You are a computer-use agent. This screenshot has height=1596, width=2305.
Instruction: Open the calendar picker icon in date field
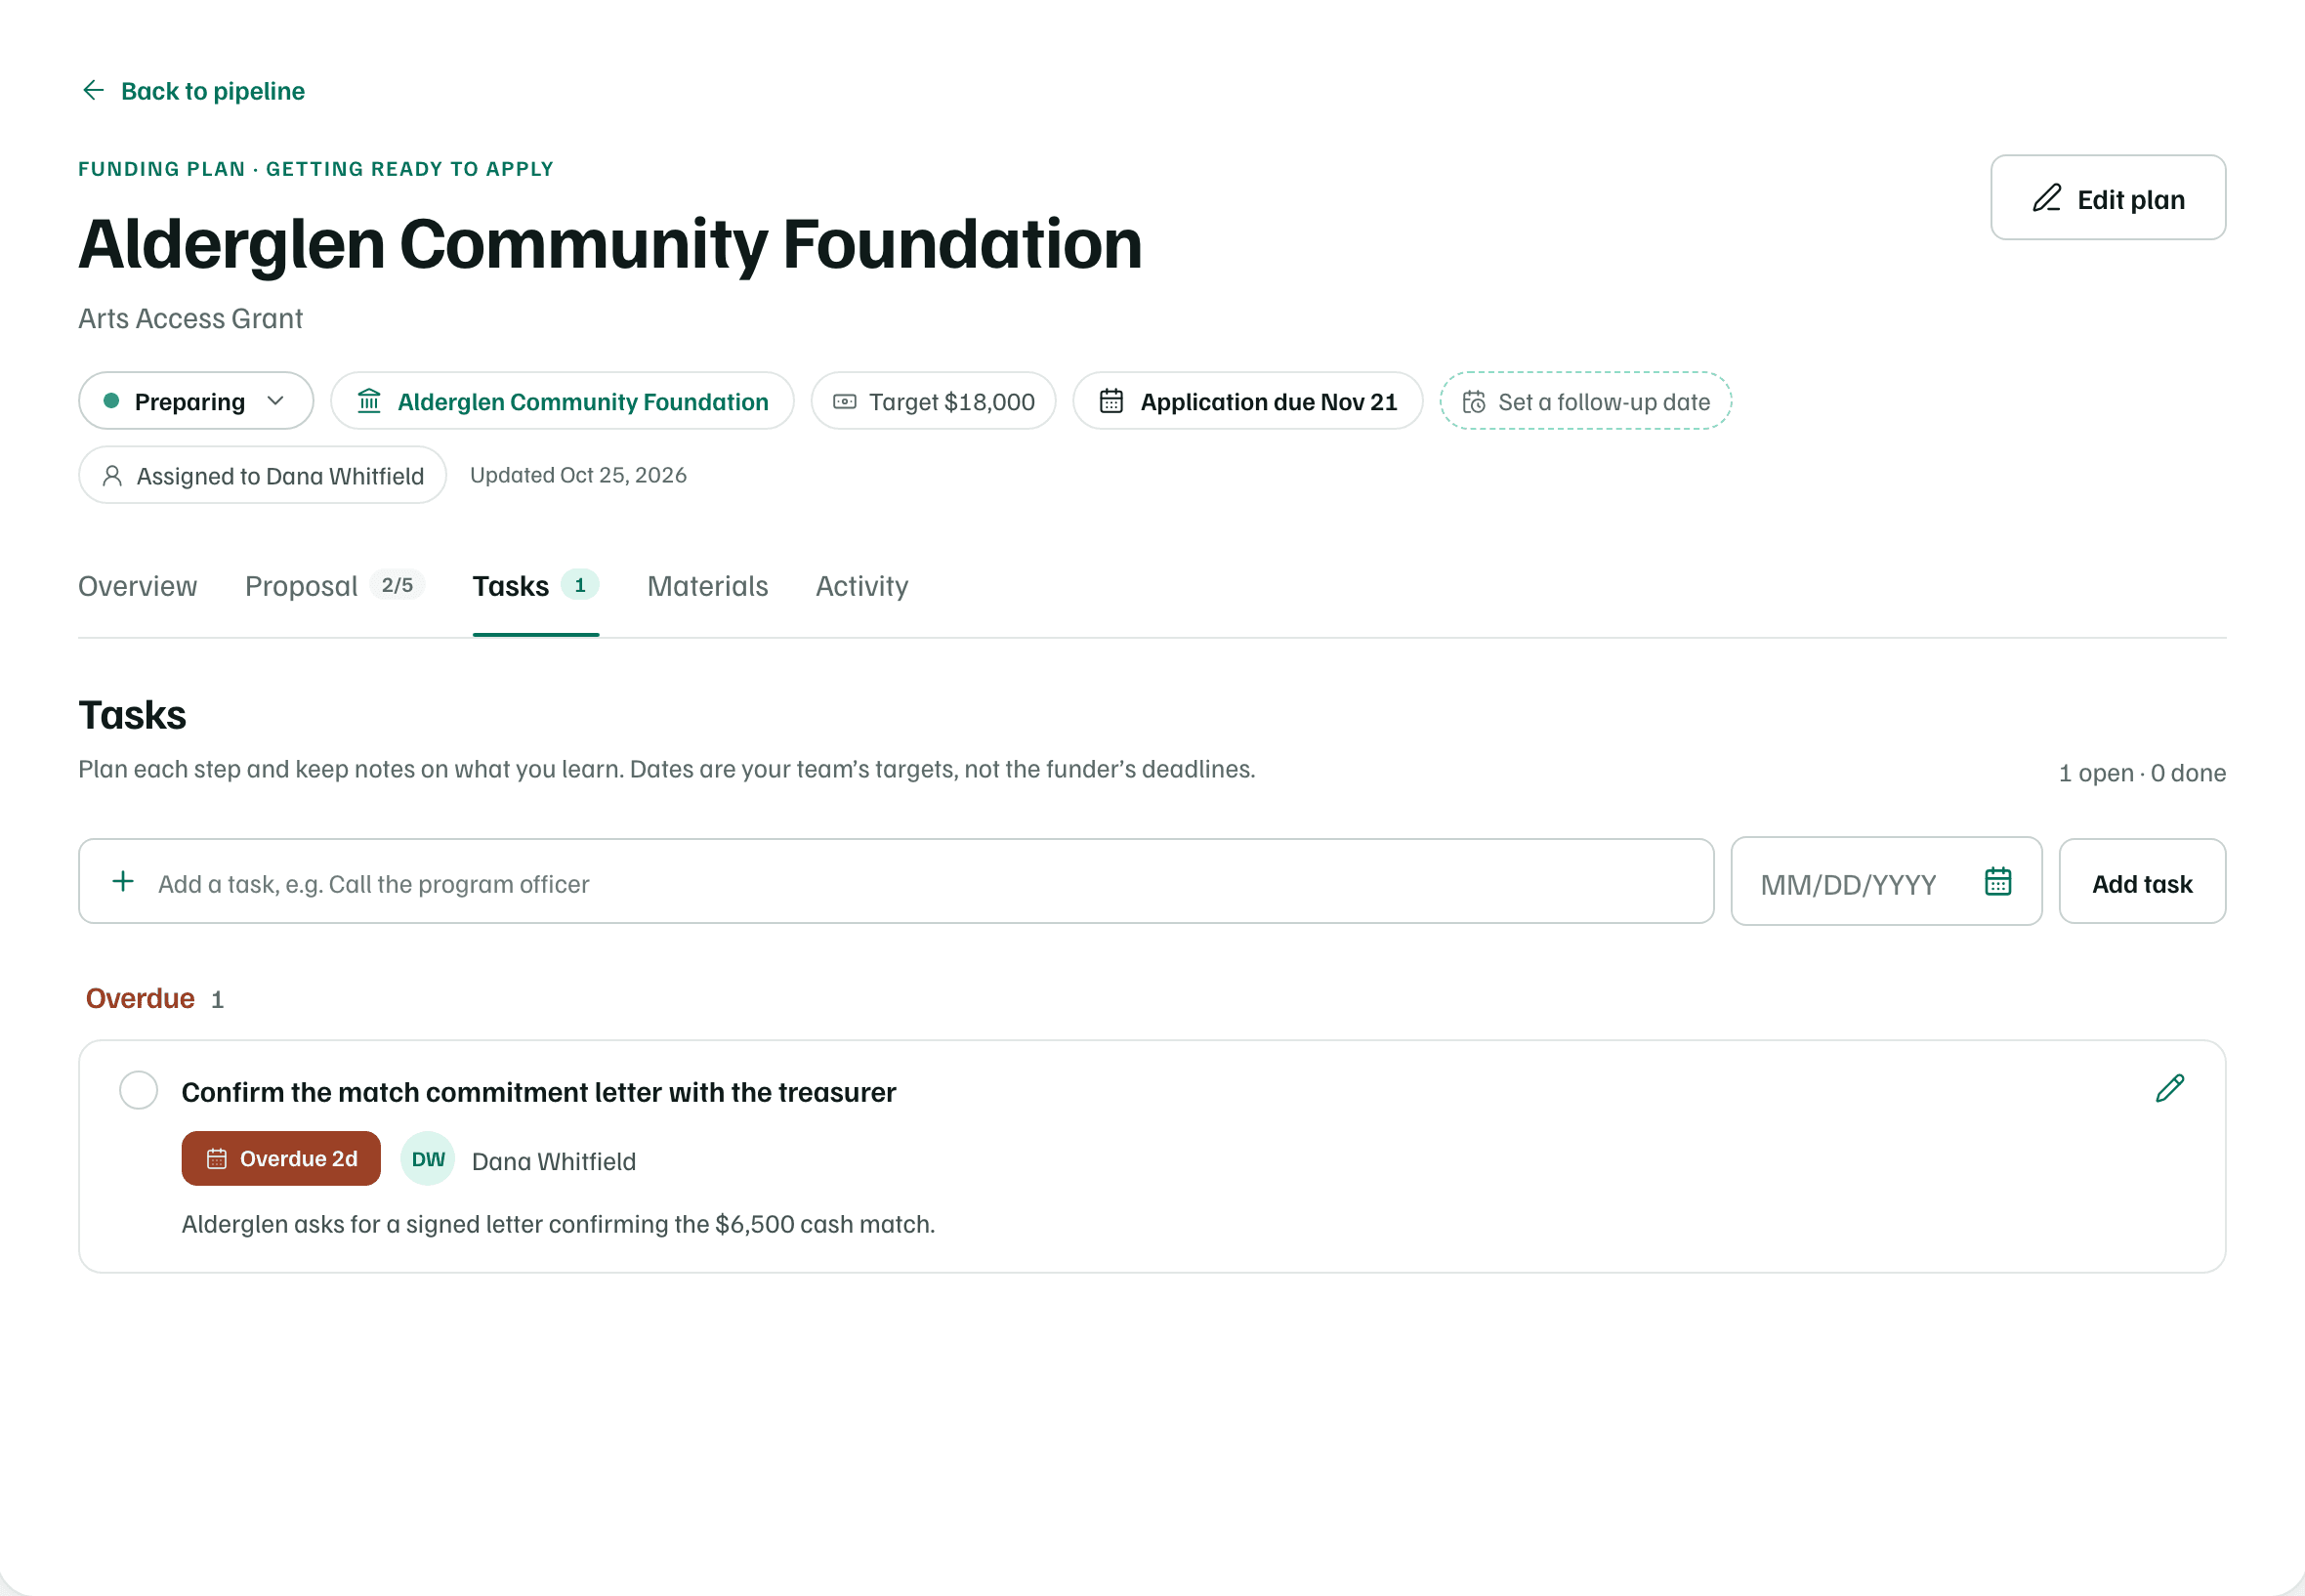1997,882
